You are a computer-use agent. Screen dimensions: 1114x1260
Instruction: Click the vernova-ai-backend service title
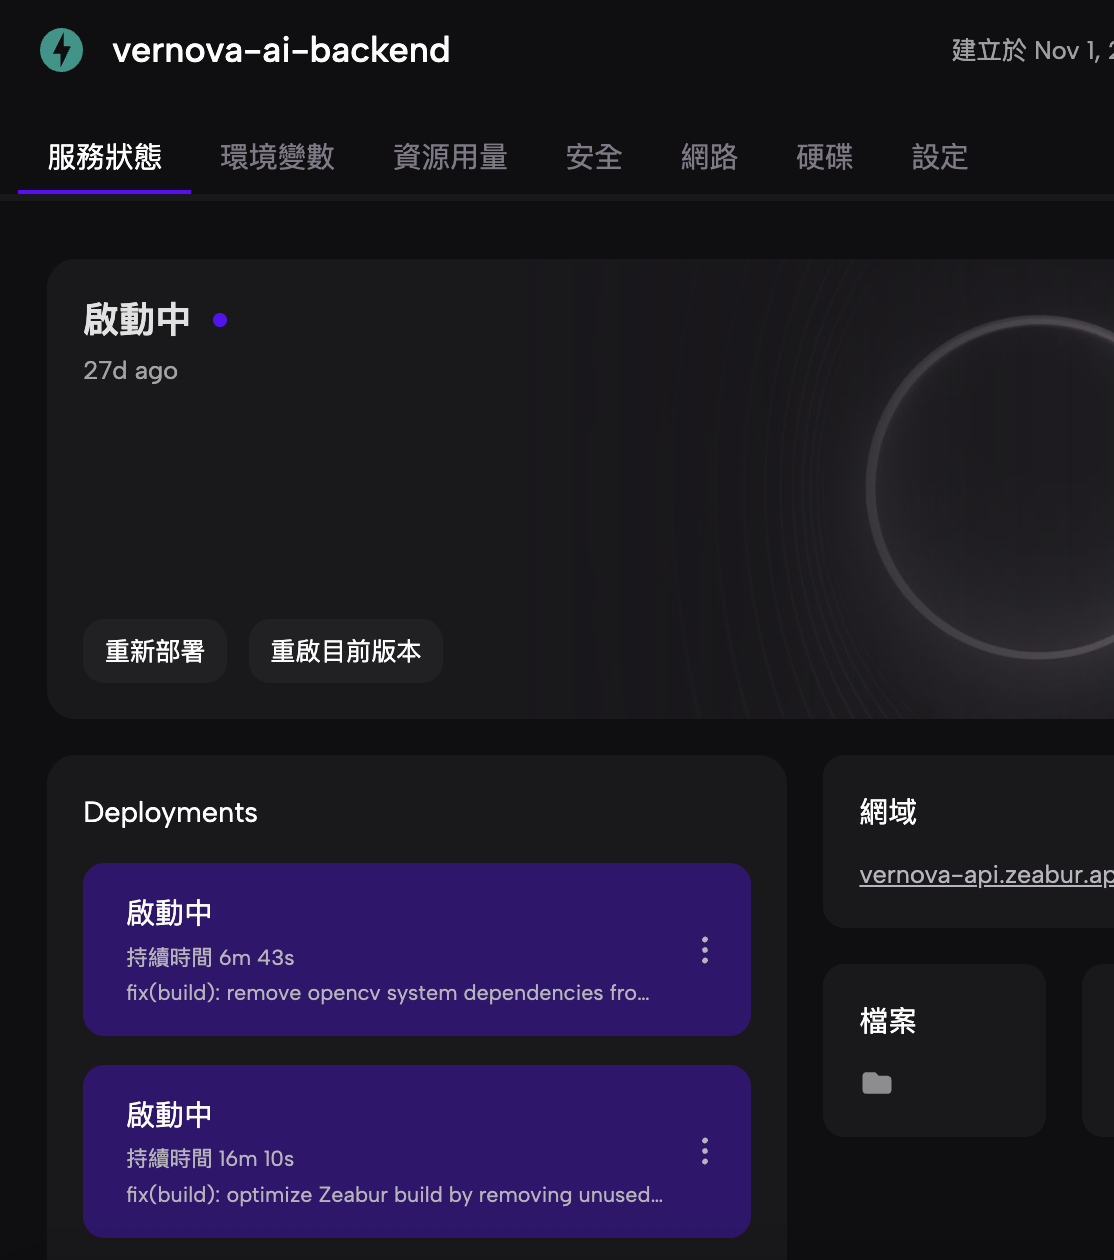coord(281,50)
